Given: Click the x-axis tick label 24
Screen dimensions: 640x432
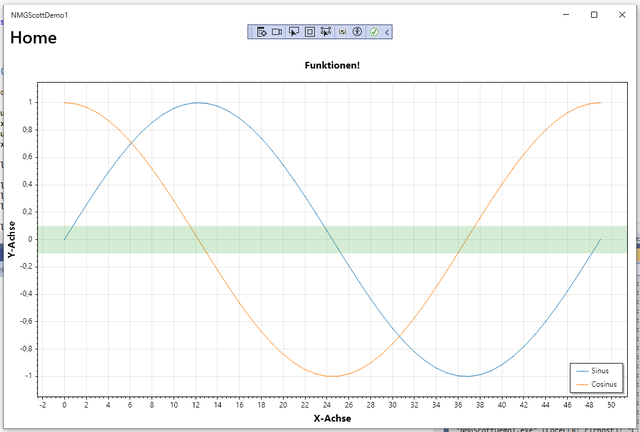Looking at the screenshot, I should (327, 405).
